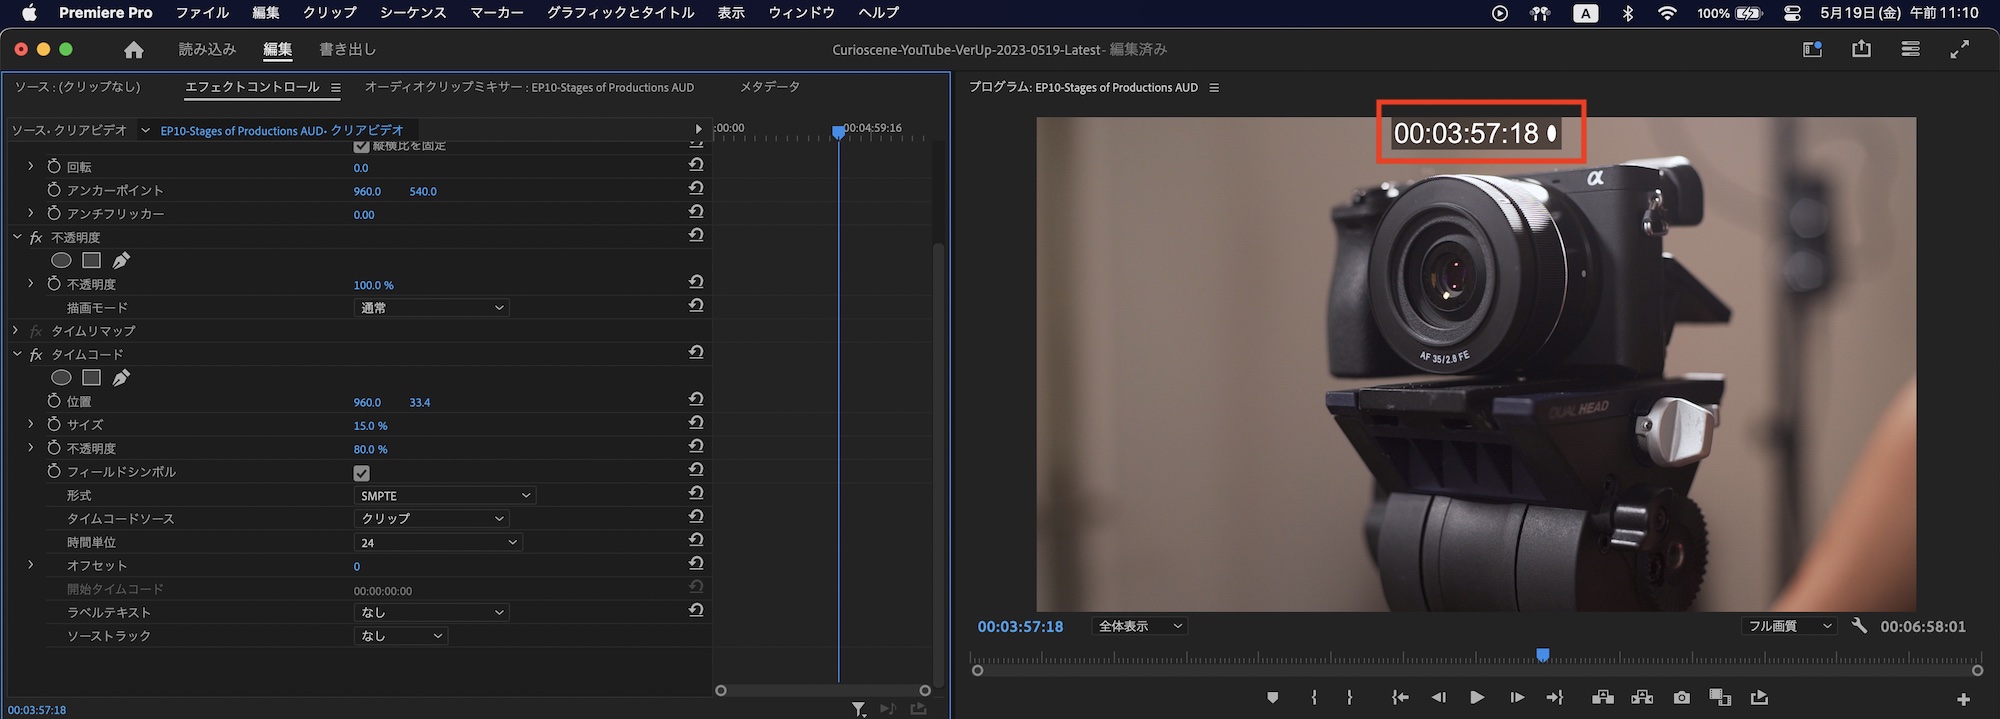Toggle animation stopwatch for アンカーポイント
Viewport: 2000px width, 719px height.
pos(54,190)
